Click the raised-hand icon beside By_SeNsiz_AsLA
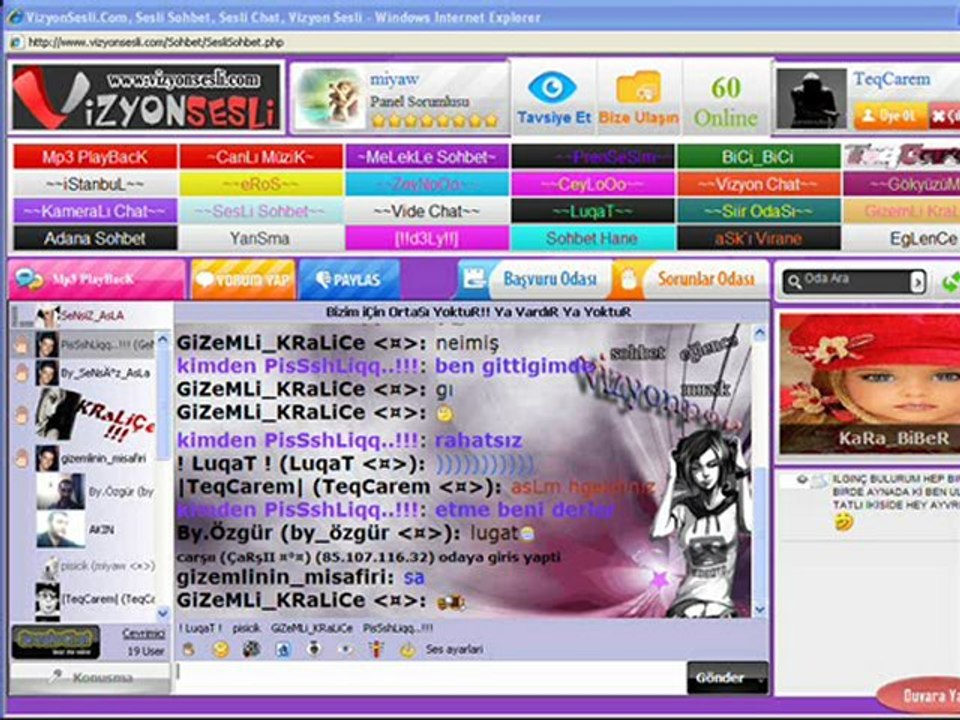Viewport: 960px width, 720px height. [21, 373]
